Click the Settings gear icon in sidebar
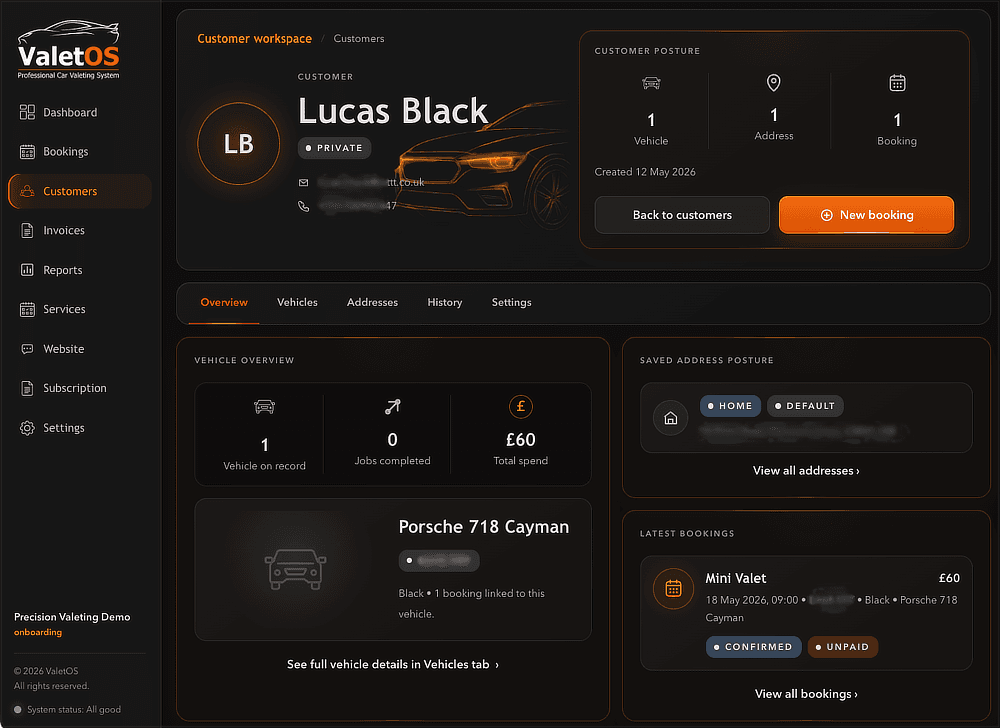Image resolution: width=1000 pixels, height=728 pixels. click(27, 428)
